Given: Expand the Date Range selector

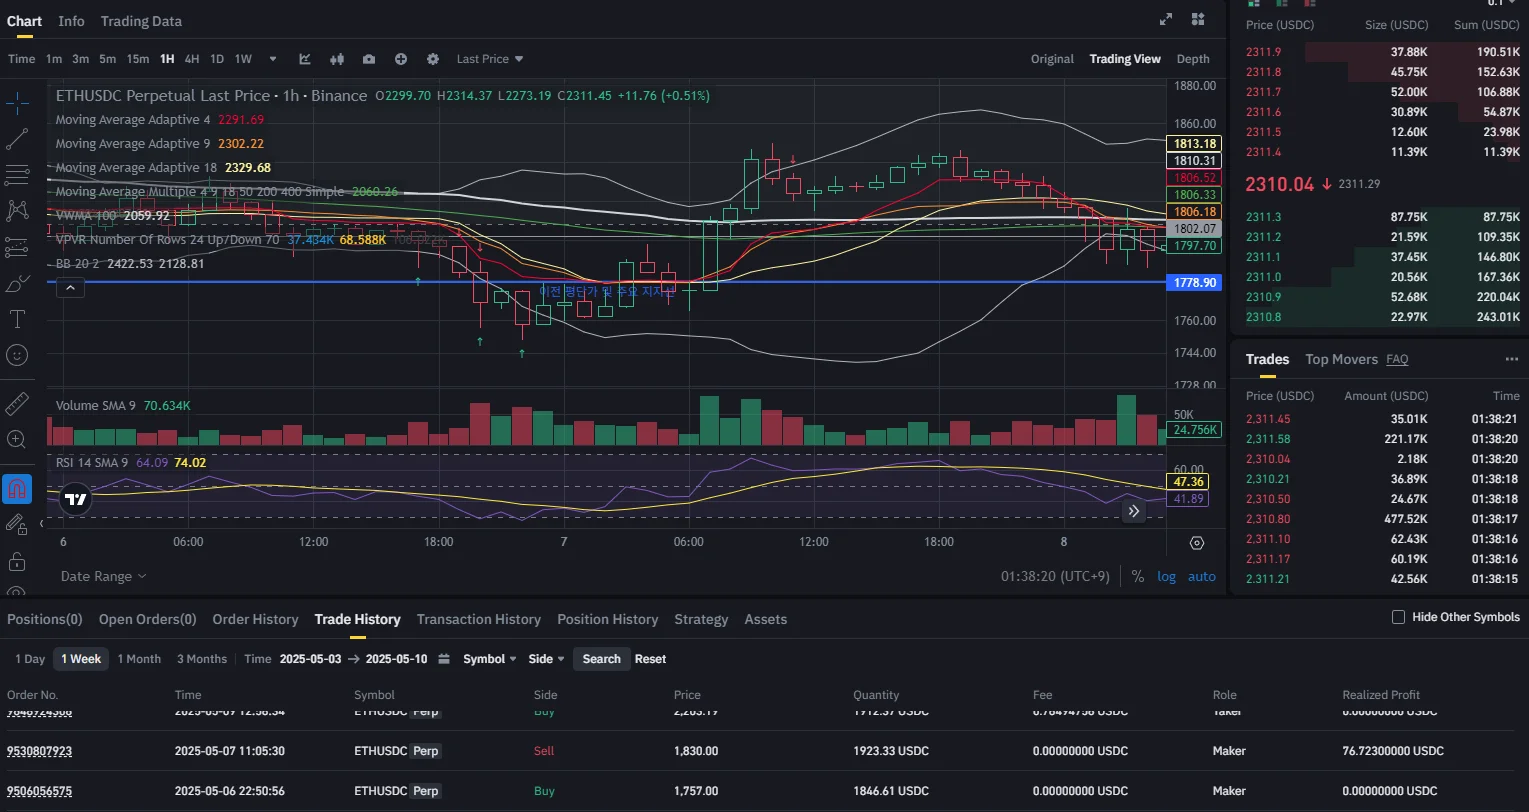Looking at the screenshot, I should 103,576.
